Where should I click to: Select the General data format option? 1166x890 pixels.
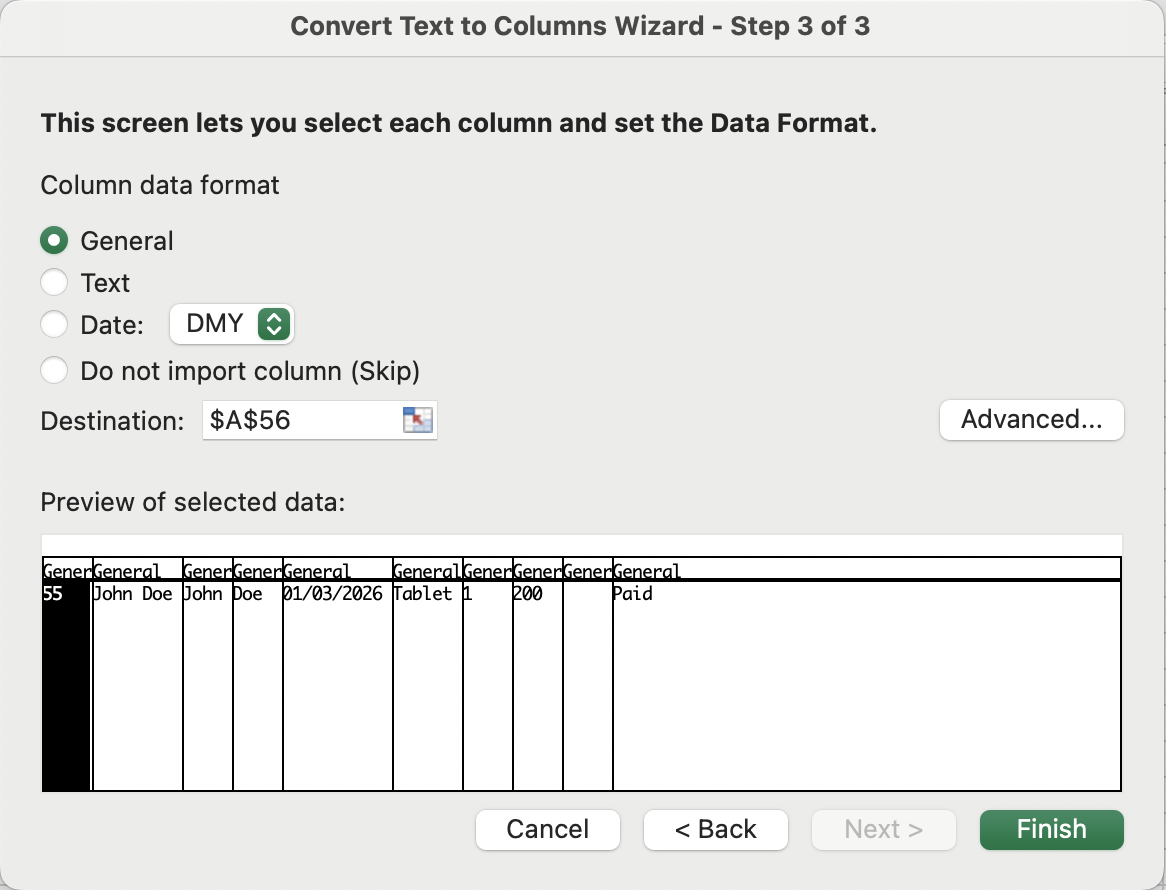pyautogui.click(x=54, y=241)
